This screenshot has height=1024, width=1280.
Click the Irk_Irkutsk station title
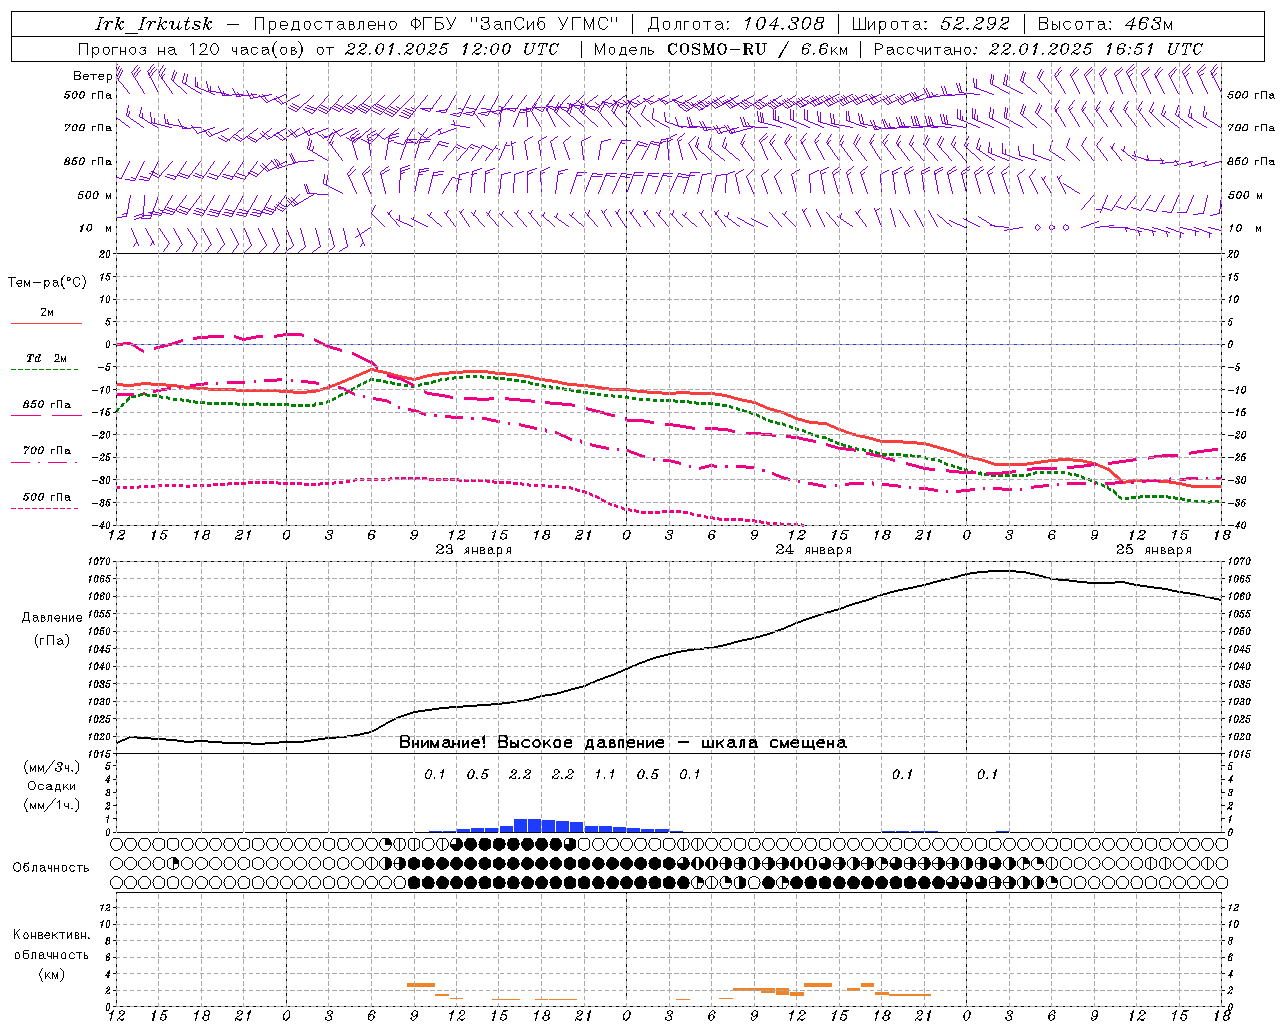tap(153, 24)
